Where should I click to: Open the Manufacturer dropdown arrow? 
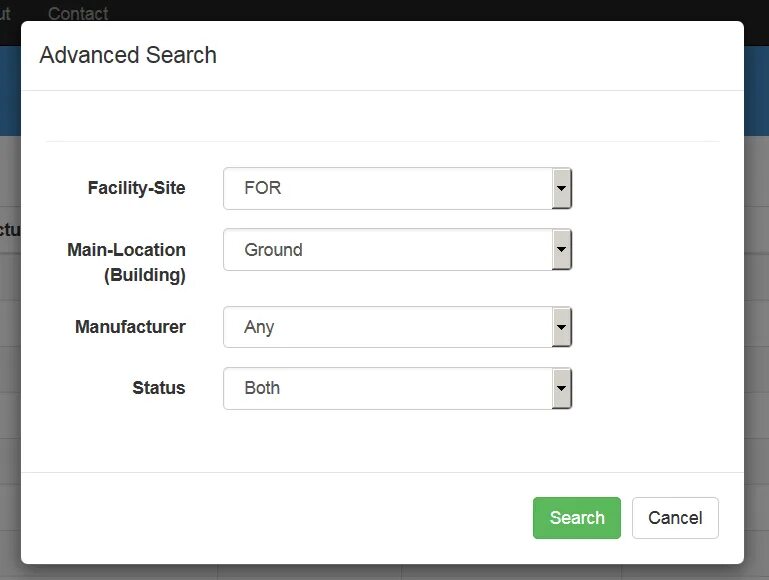tap(561, 327)
